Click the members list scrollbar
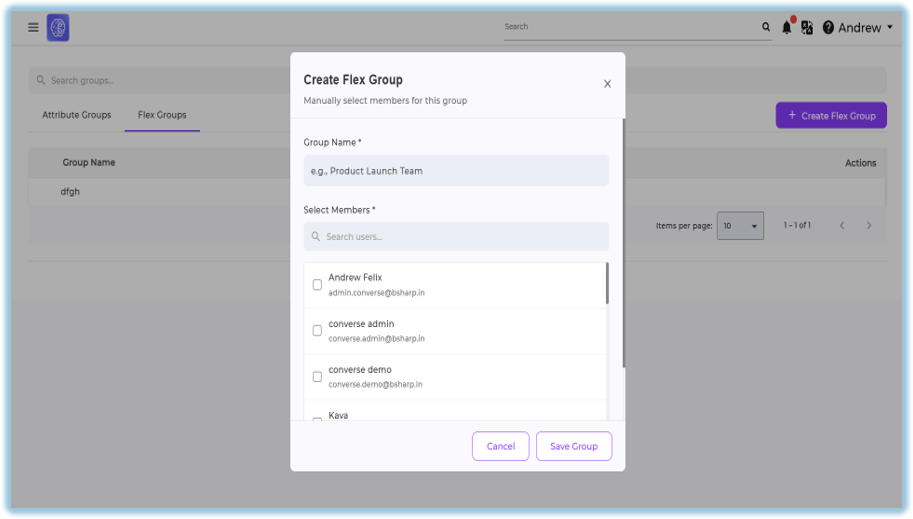The width and height of the screenshot is (913, 519). coord(607,284)
